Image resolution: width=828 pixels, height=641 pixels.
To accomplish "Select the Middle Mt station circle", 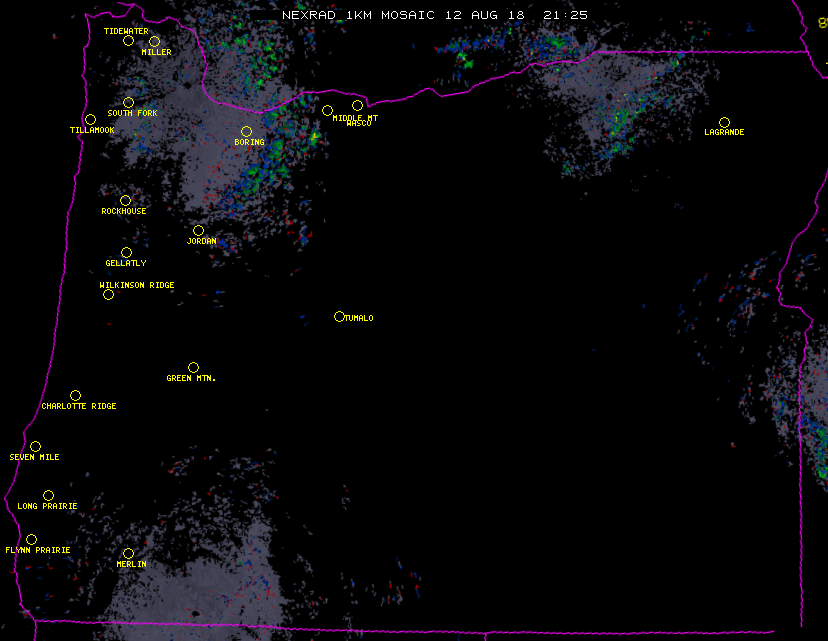I will click(327, 111).
